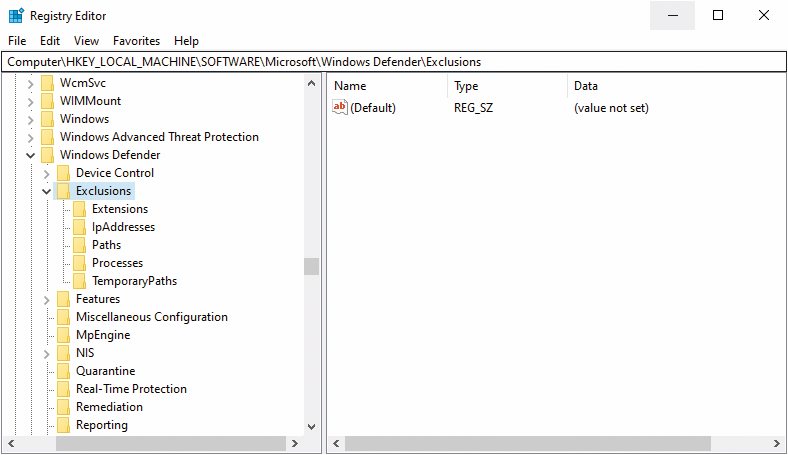
Task: Select the Extensions key label
Action: pos(120,209)
